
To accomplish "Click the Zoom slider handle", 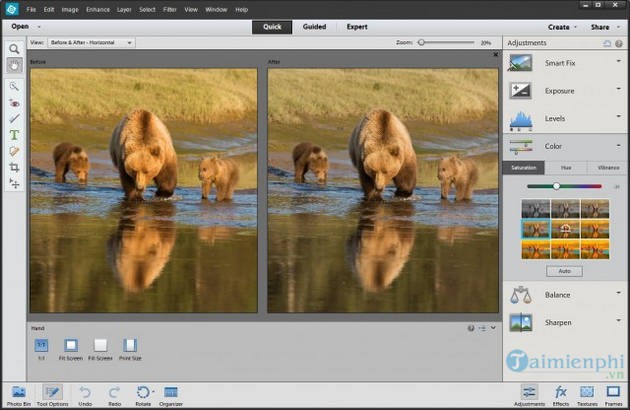I will 421,42.
